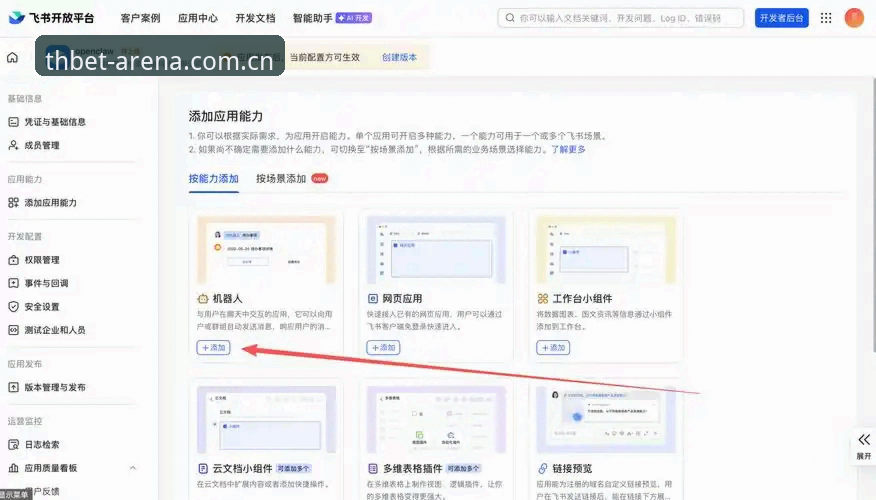The image size is (876, 500).
Task: Click the 机器人 robot icon
Action: click(x=203, y=299)
